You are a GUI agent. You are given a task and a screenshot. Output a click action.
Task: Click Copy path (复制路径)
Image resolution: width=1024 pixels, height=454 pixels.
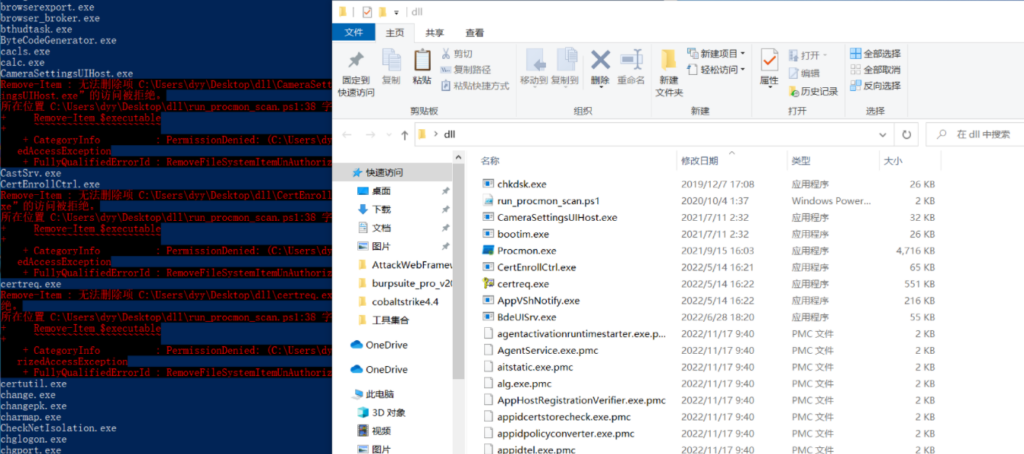(x=466, y=69)
